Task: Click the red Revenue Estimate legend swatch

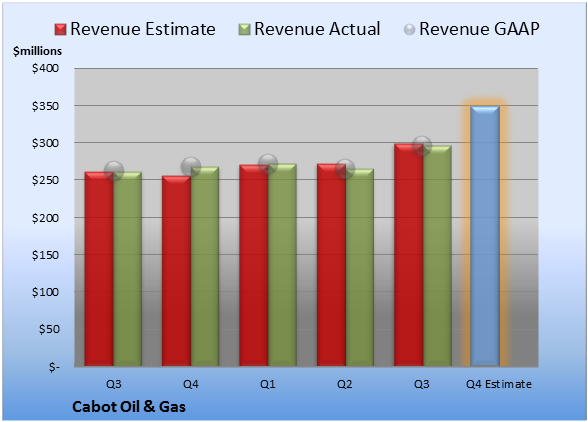Action: tap(60, 30)
